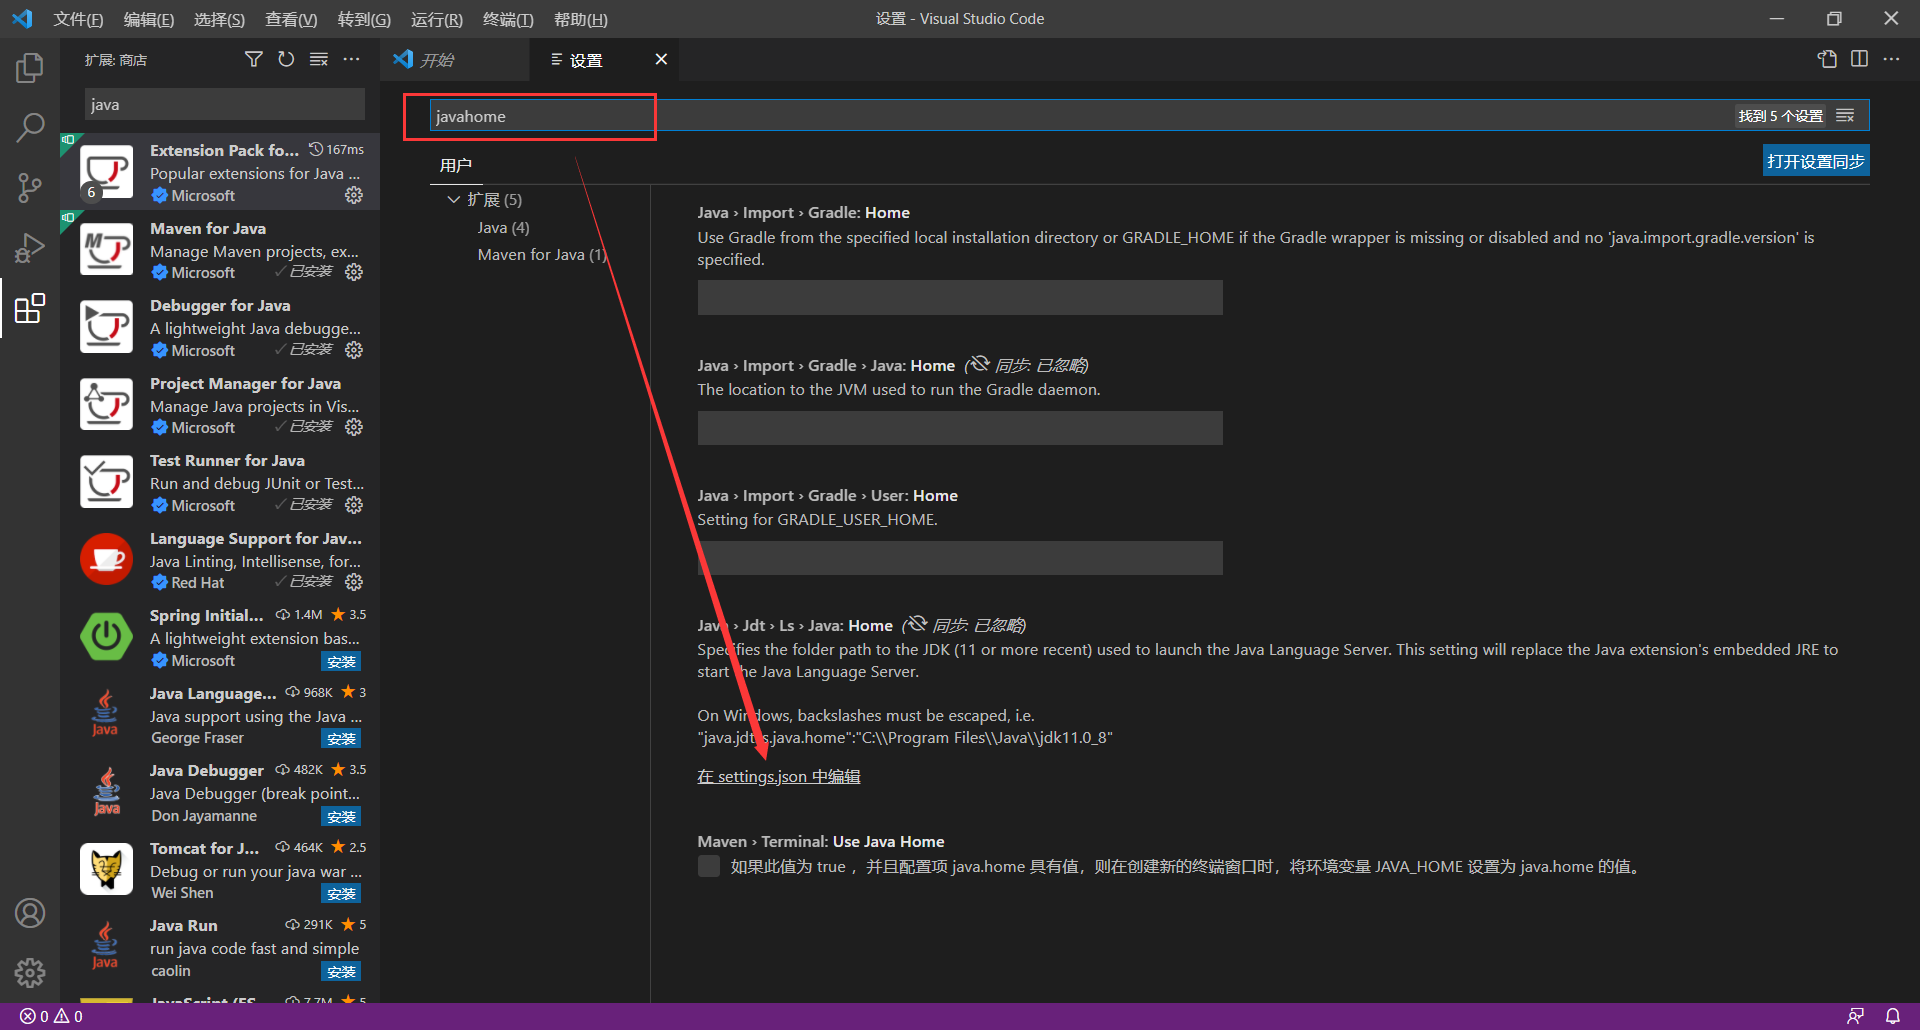Open Extension Pack for Java entry
This screenshot has height=1030, width=1920.
(x=220, y=172)
